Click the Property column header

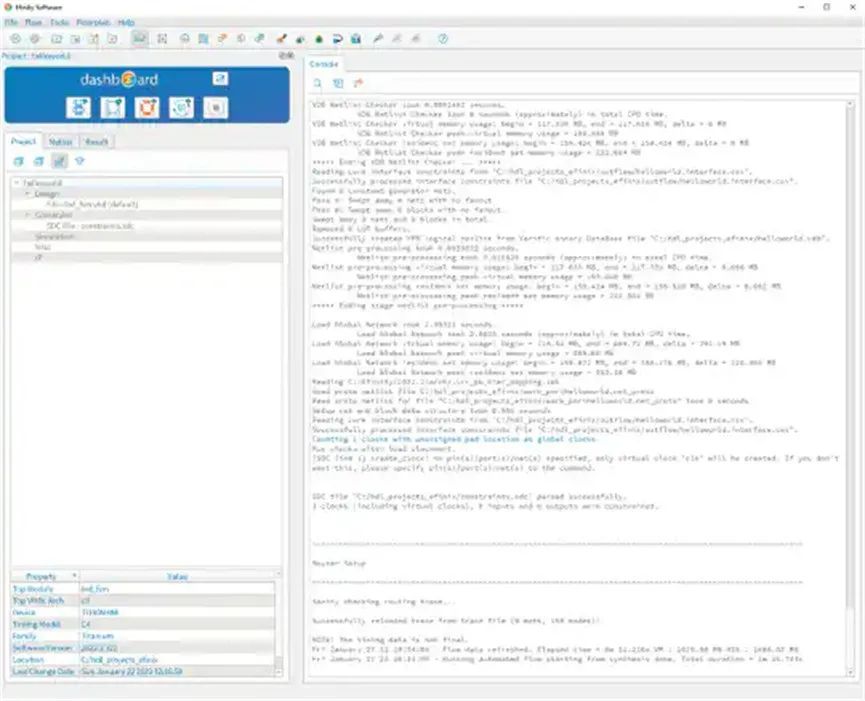tap(42, 577)
